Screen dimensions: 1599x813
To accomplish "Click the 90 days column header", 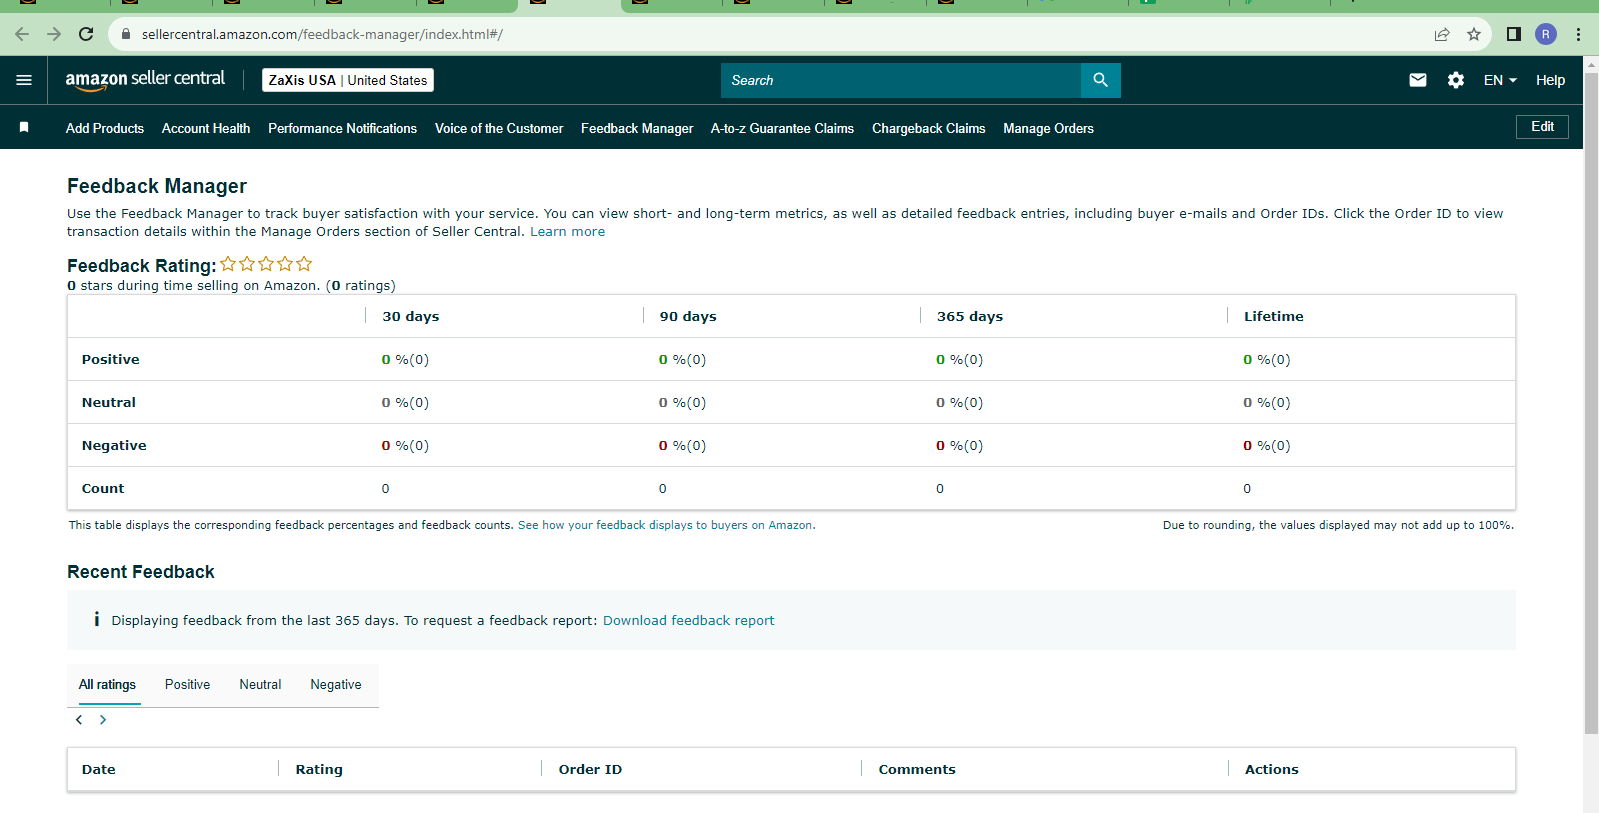I will pos(688,316).
